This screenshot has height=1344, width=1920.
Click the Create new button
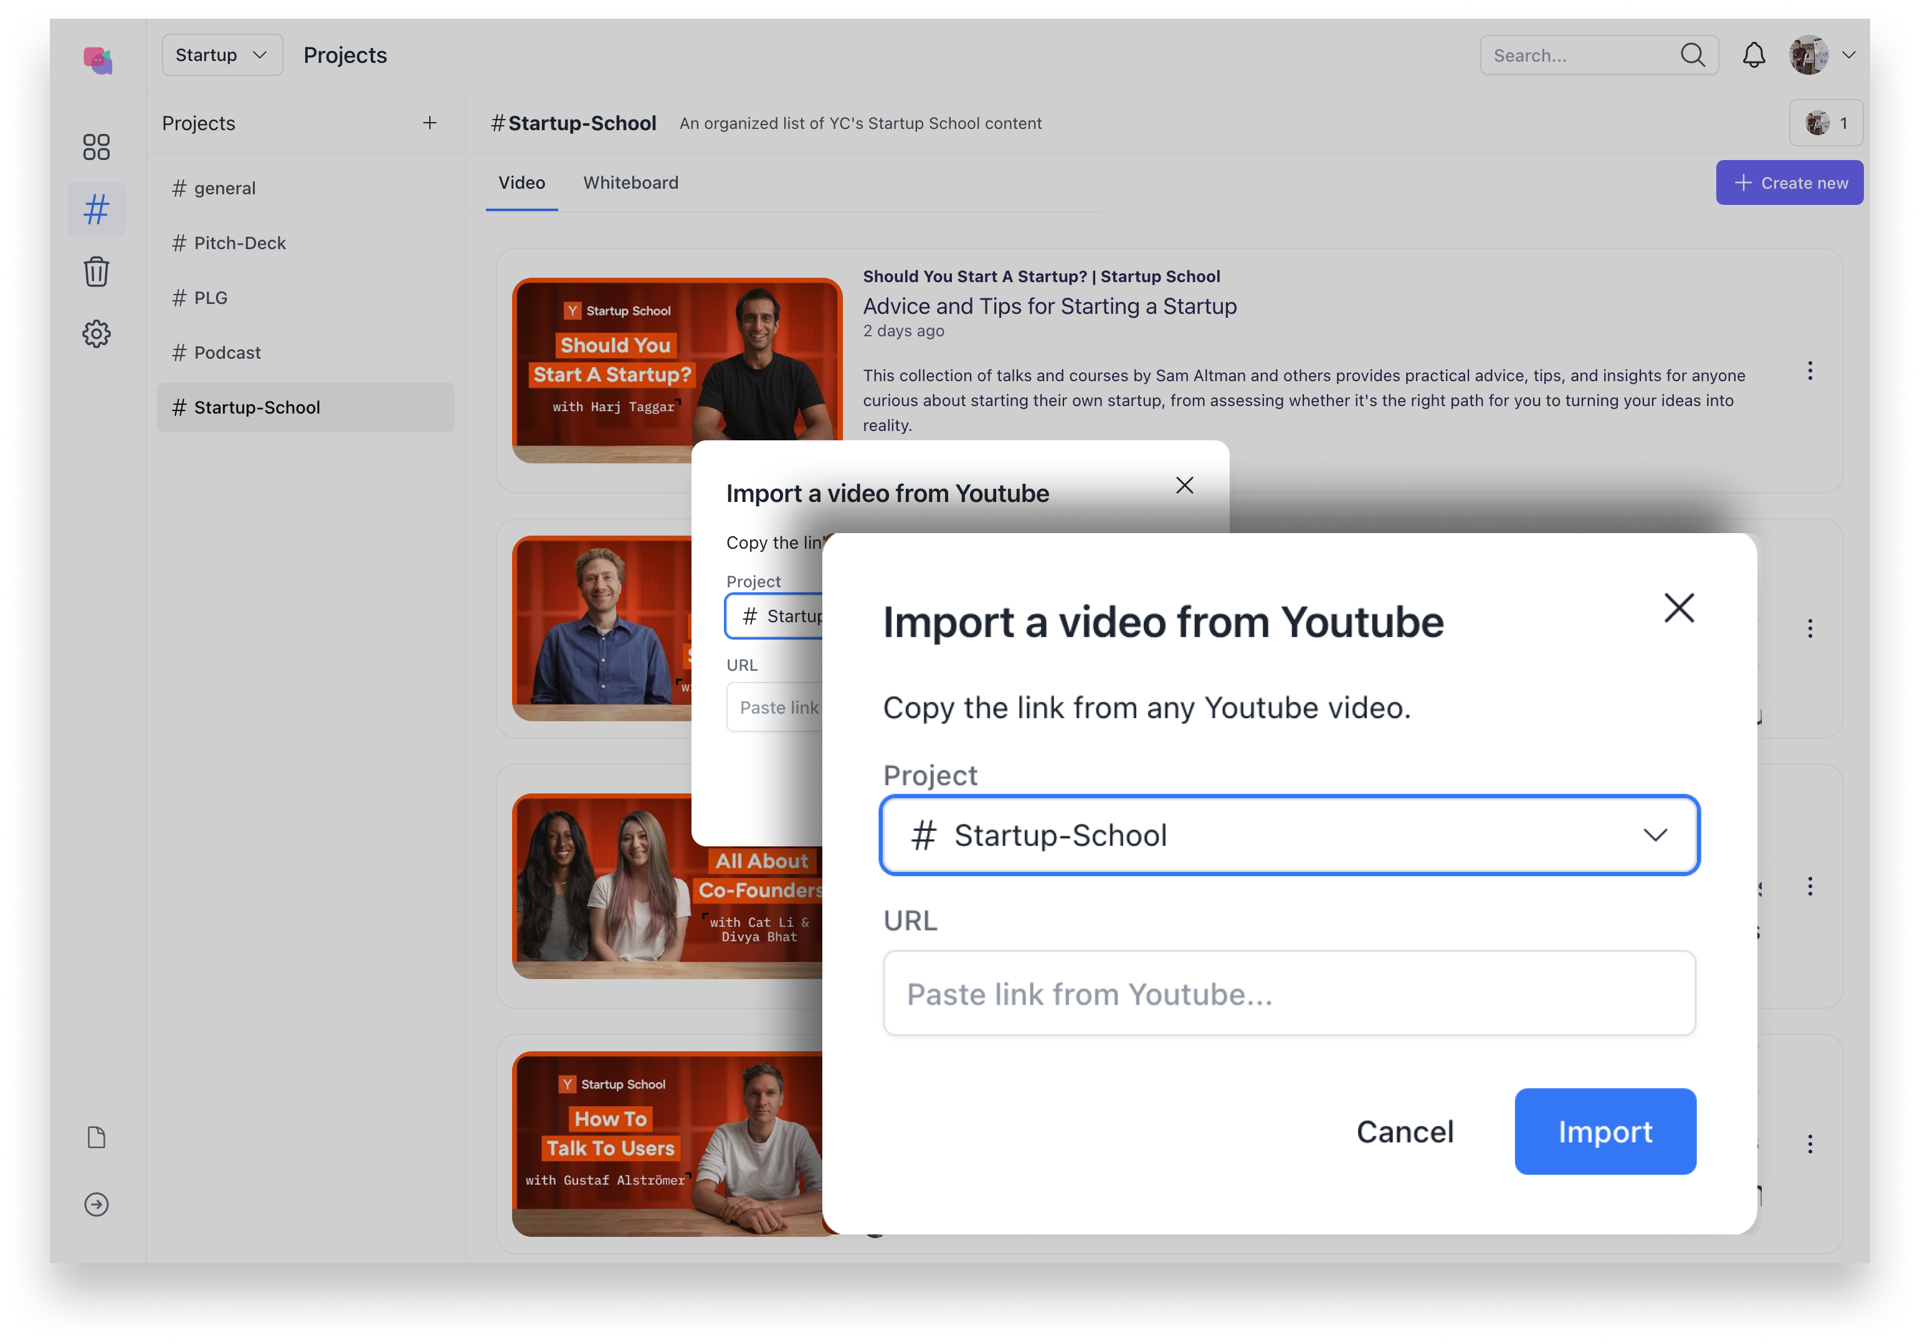point(1789,183)
